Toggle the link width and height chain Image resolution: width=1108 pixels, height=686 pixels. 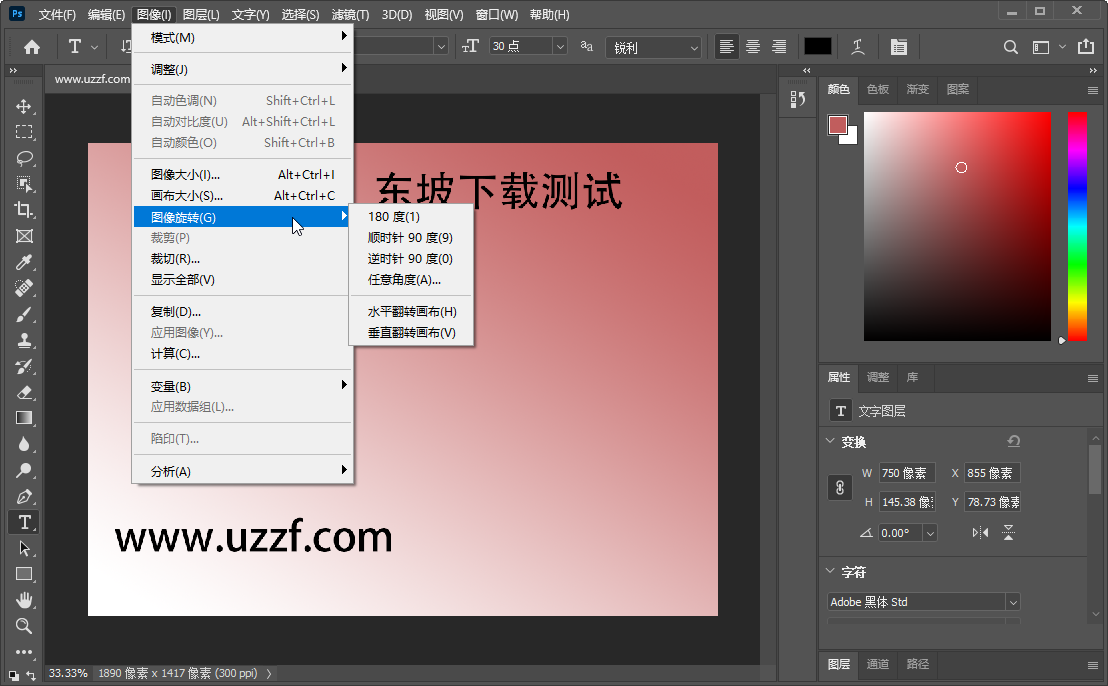(x=839, y=487)
